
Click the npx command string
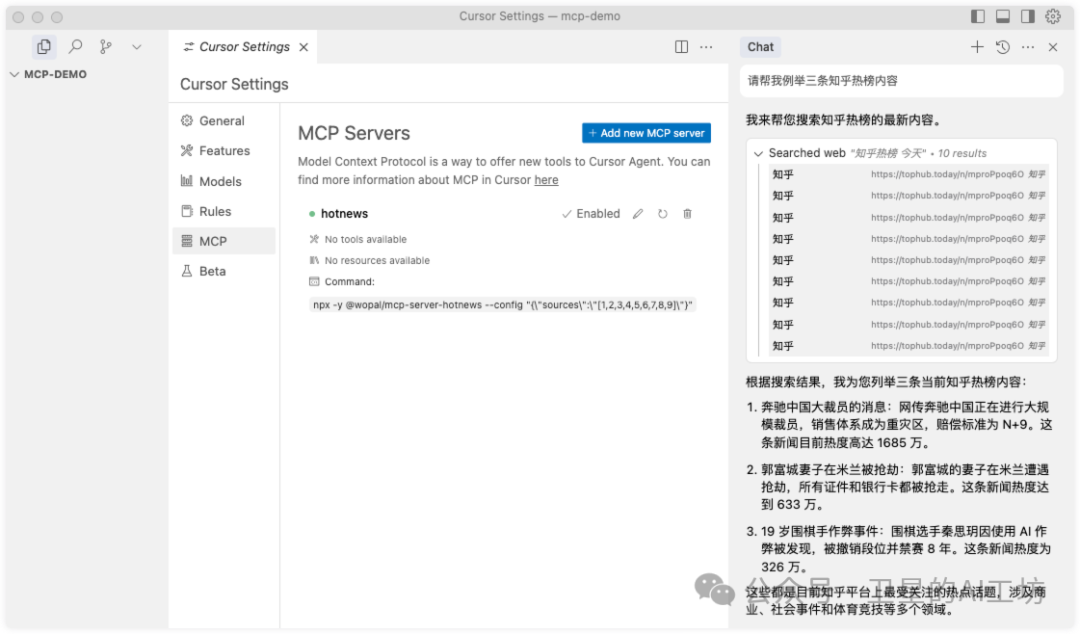click(502, 305)
